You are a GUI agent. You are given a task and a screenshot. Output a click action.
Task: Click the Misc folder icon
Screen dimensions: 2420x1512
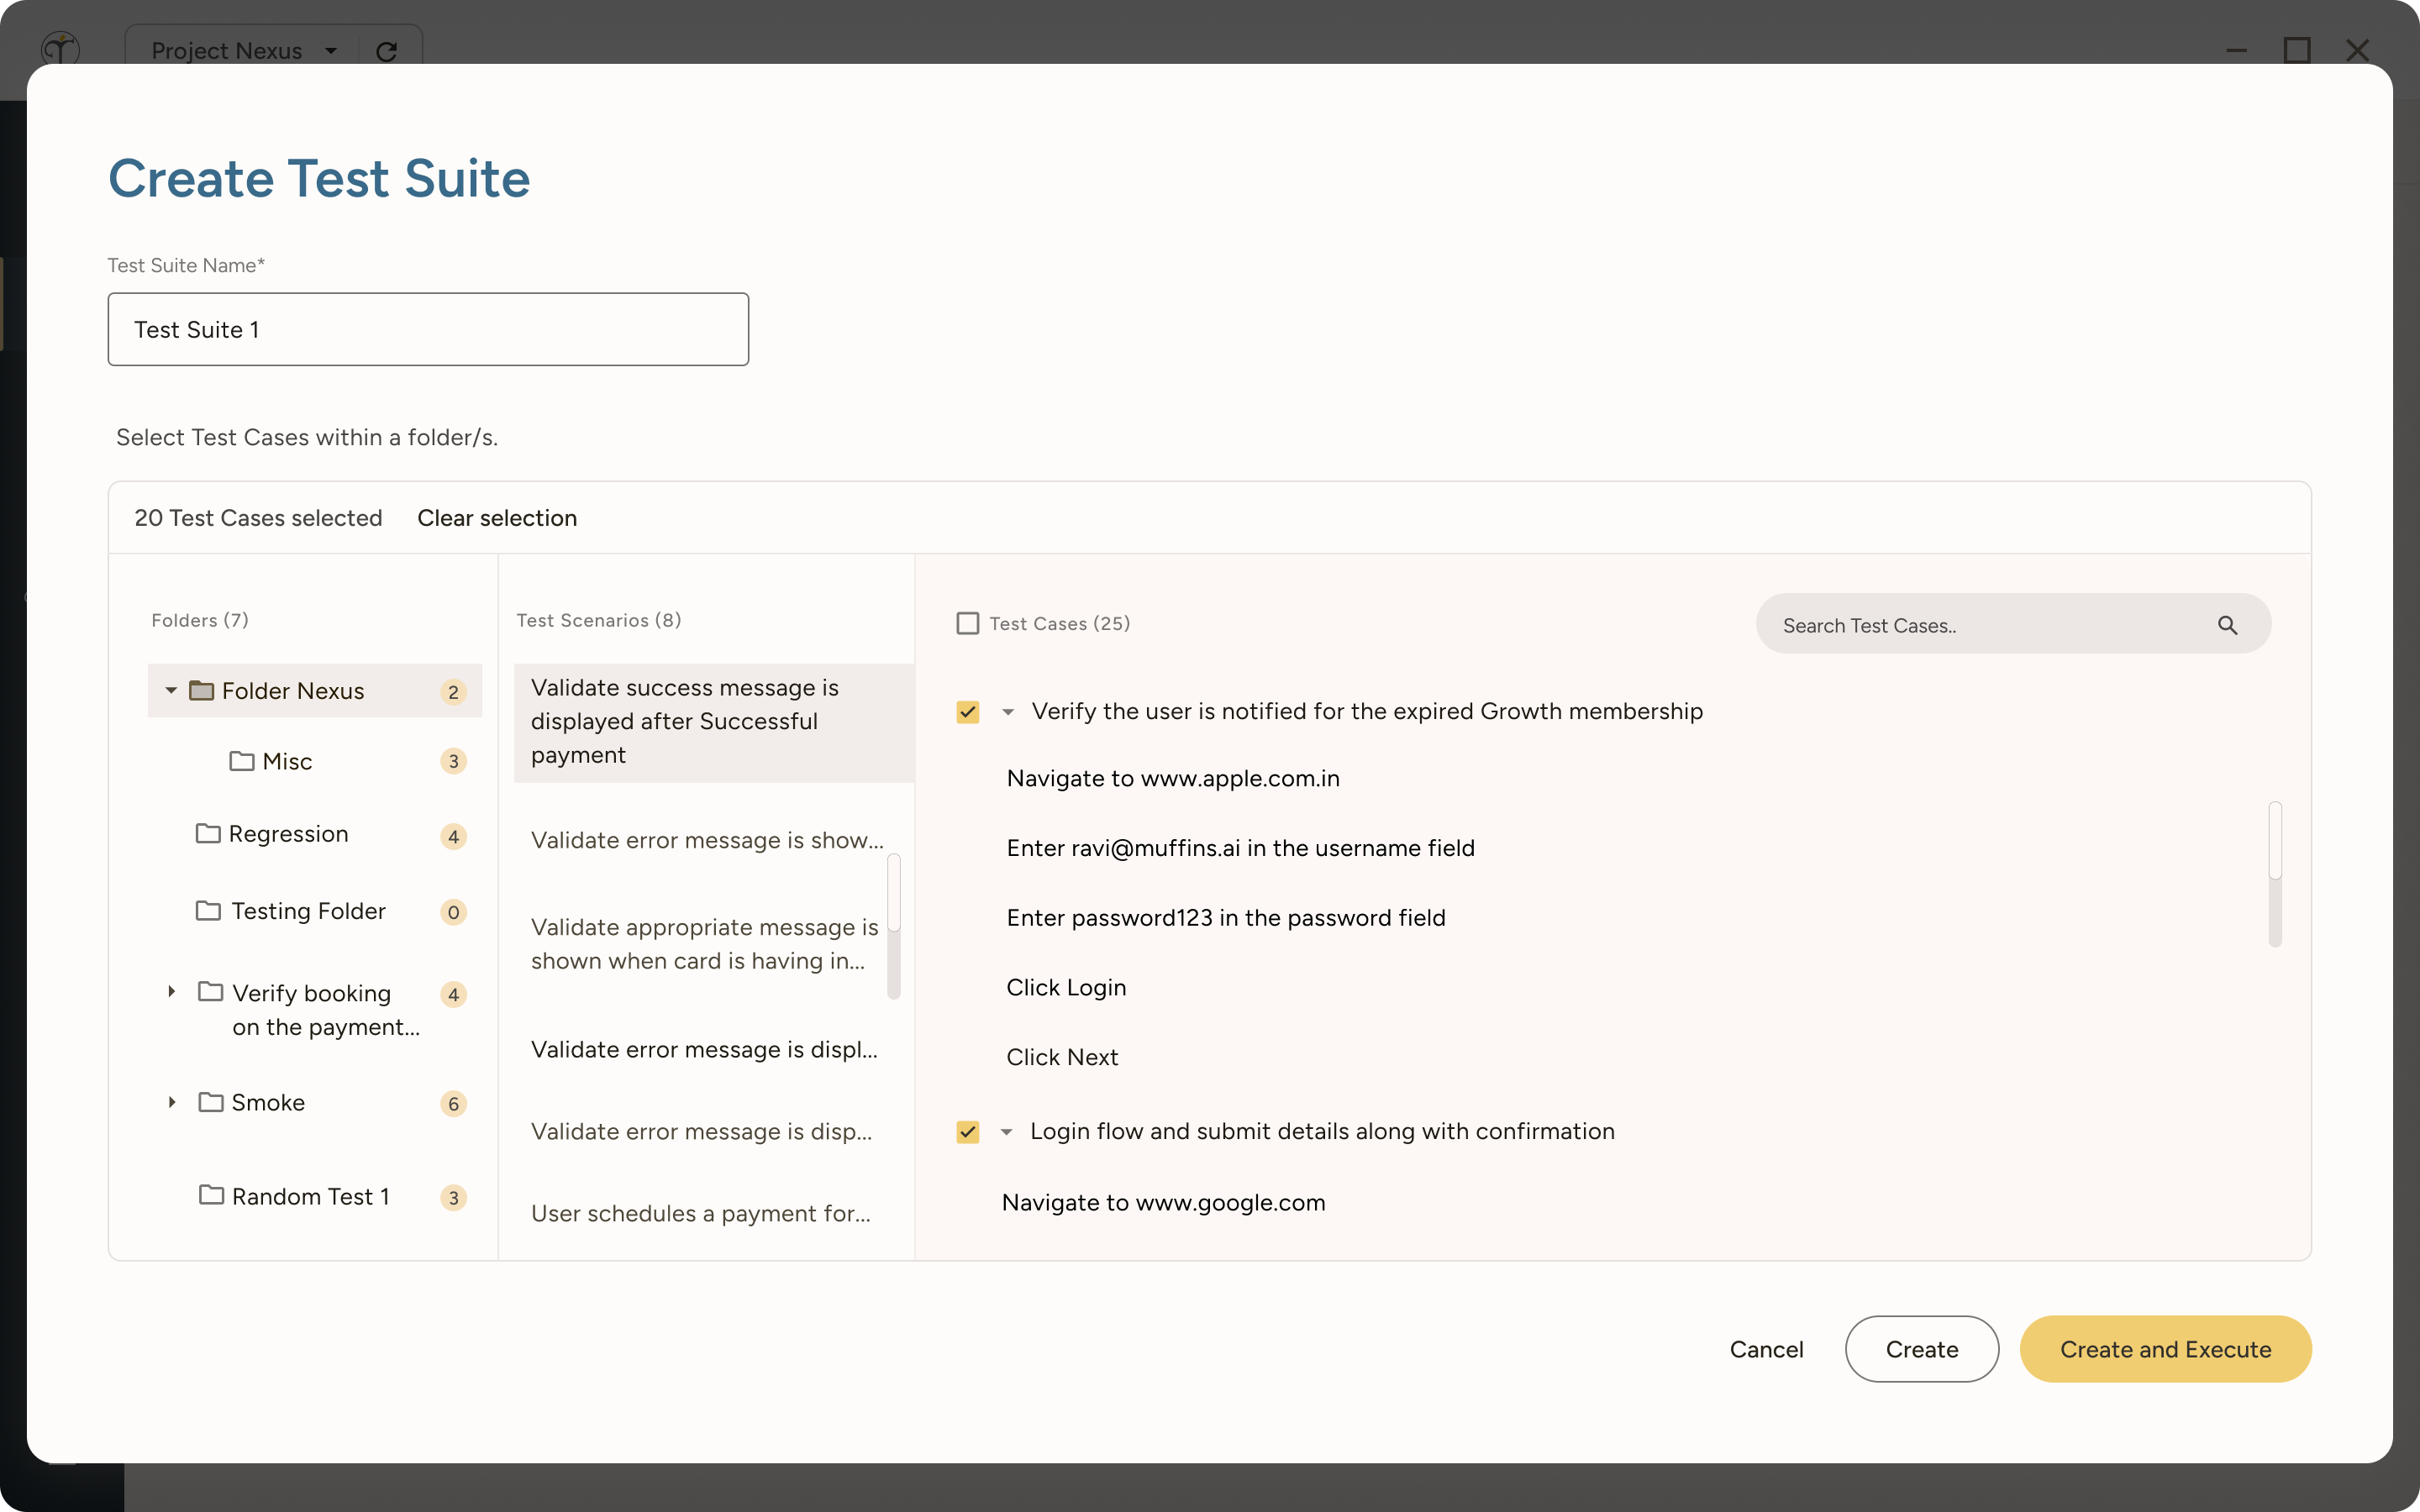tap(242, 761)
